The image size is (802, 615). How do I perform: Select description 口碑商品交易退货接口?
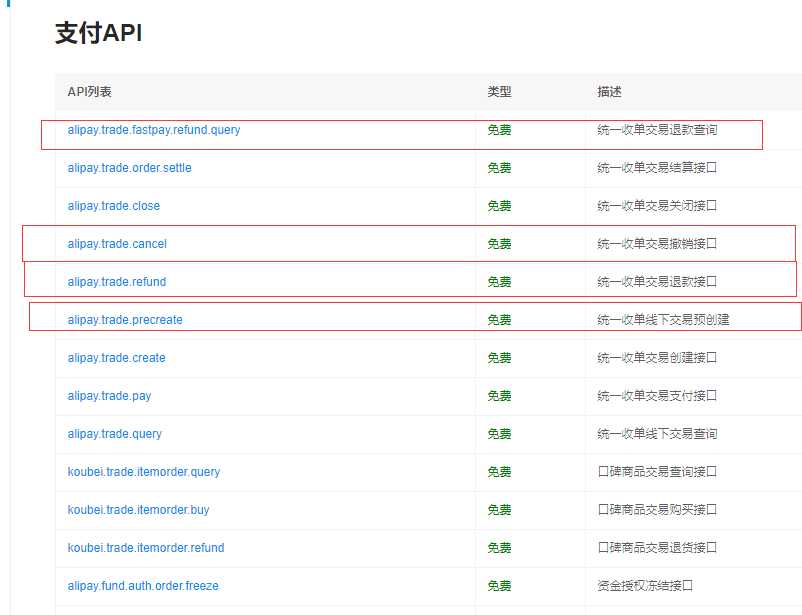[x=657, y=548]
